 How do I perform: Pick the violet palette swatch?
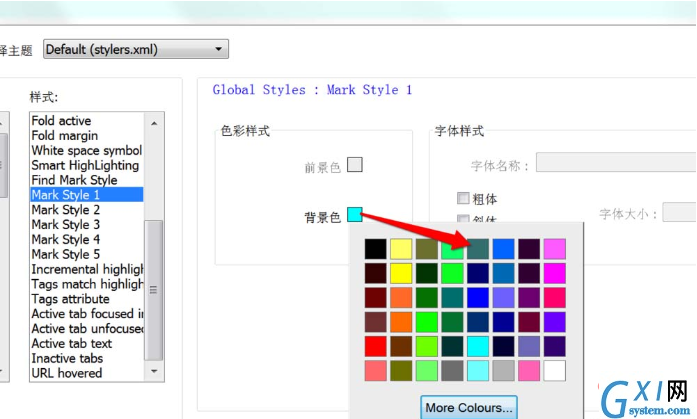554,322
